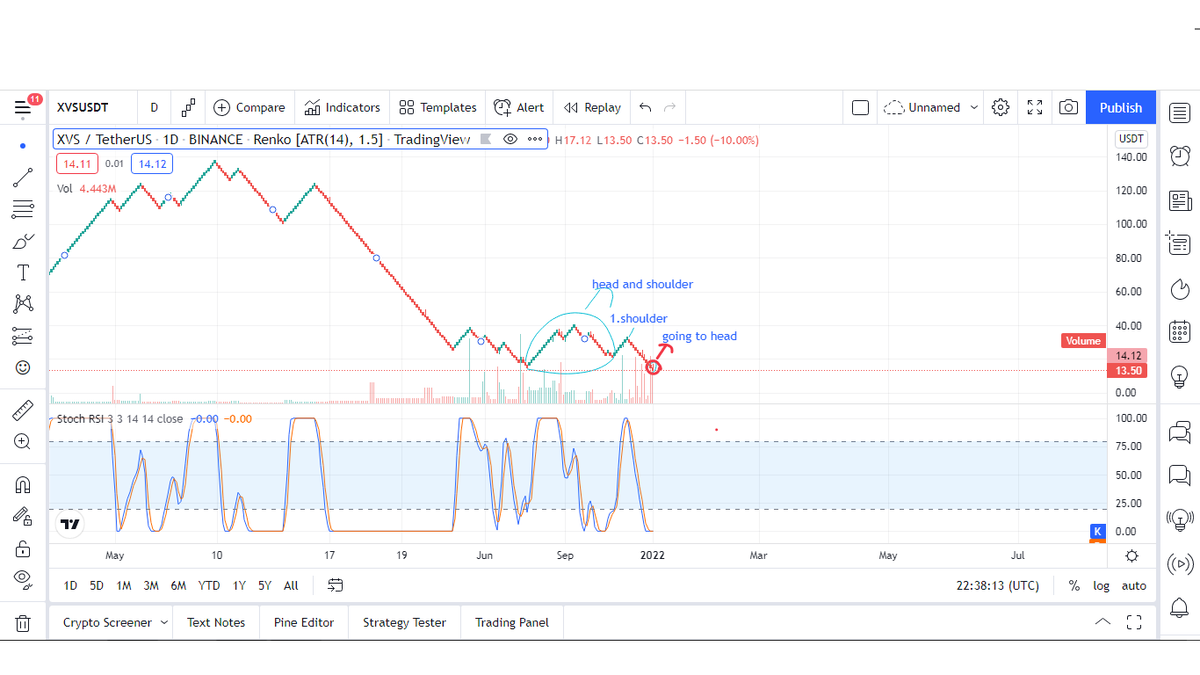Open chart settings gear in top toolbar
Viewport: 1200px width, 675px height.
tap(1000, 107)
